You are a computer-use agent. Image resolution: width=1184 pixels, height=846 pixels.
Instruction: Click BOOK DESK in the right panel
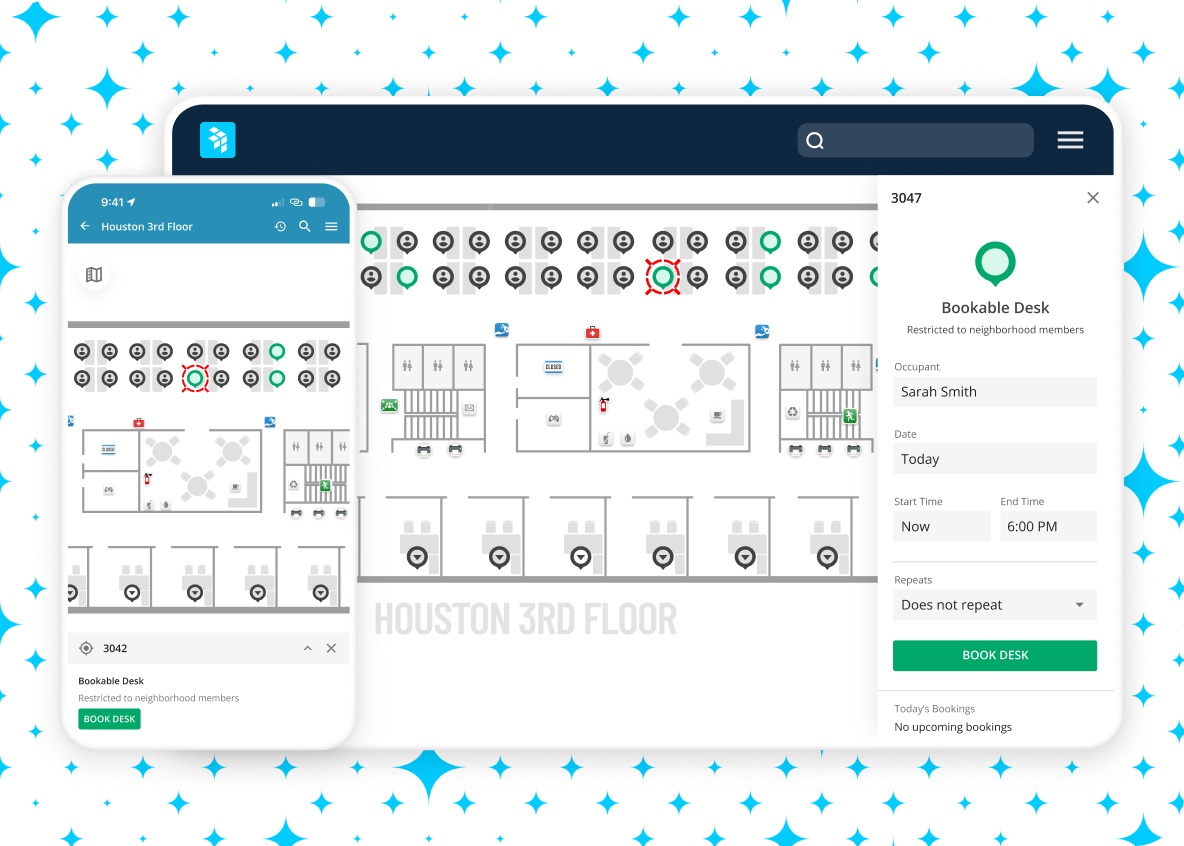point(994,655)
